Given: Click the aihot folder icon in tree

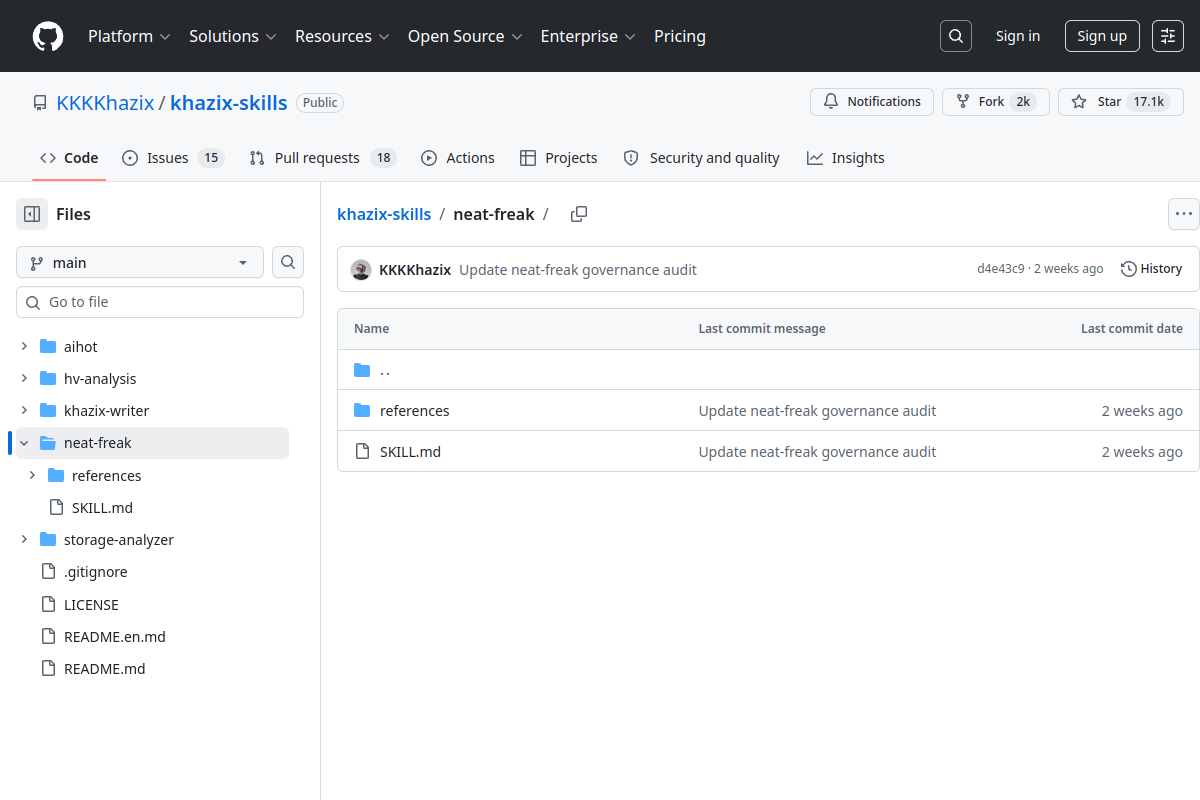Looking at the screenshot, I should (x=47, y=347).
